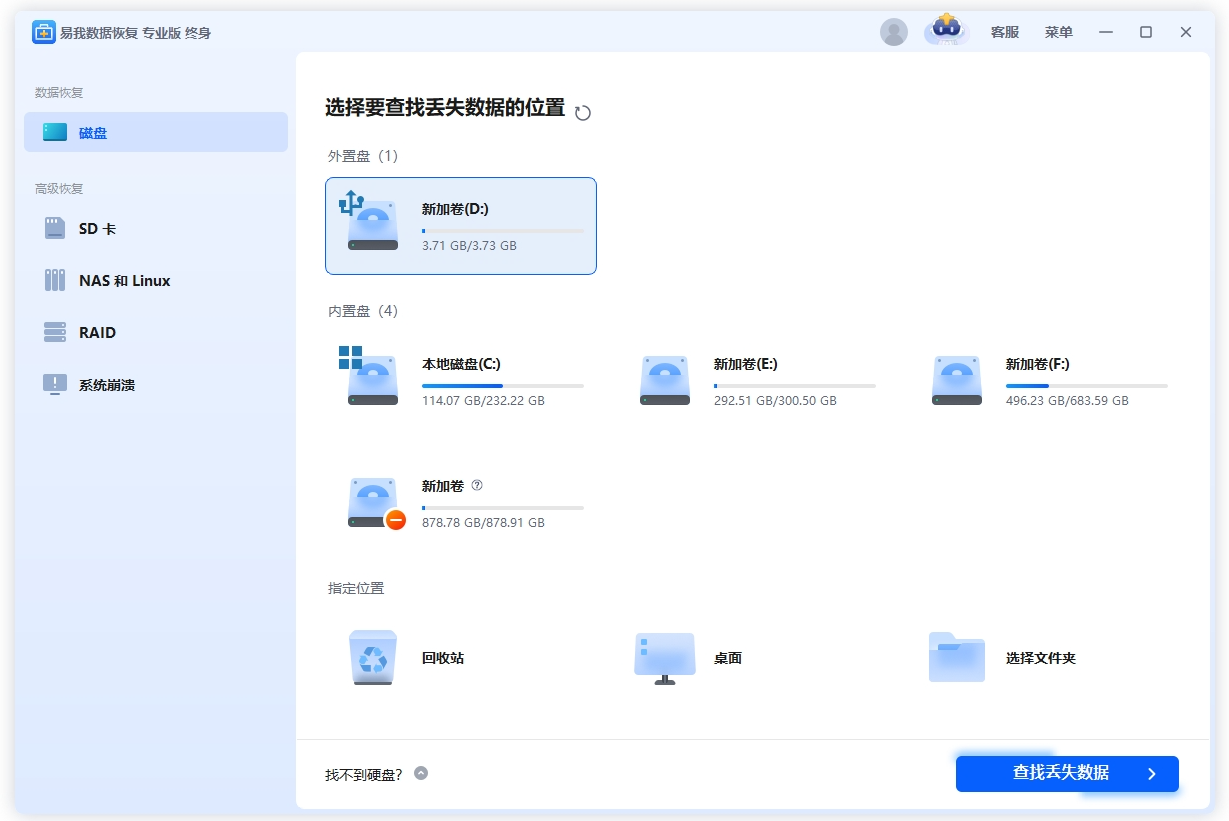Click the folder icon for 选择文件夹
The height and width of the screenshot is (821, 1229).
tap(957, 657)
